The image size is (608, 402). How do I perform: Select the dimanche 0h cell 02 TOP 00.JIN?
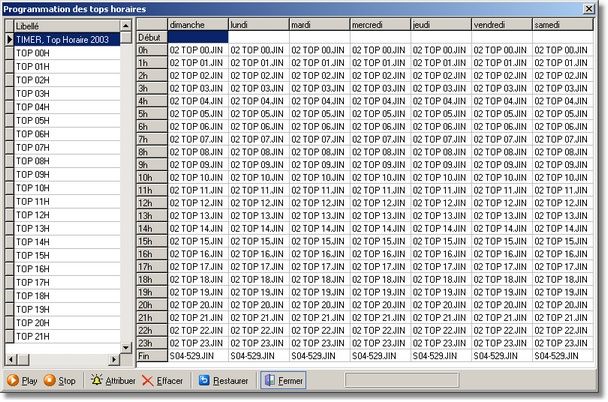(198, 50)
